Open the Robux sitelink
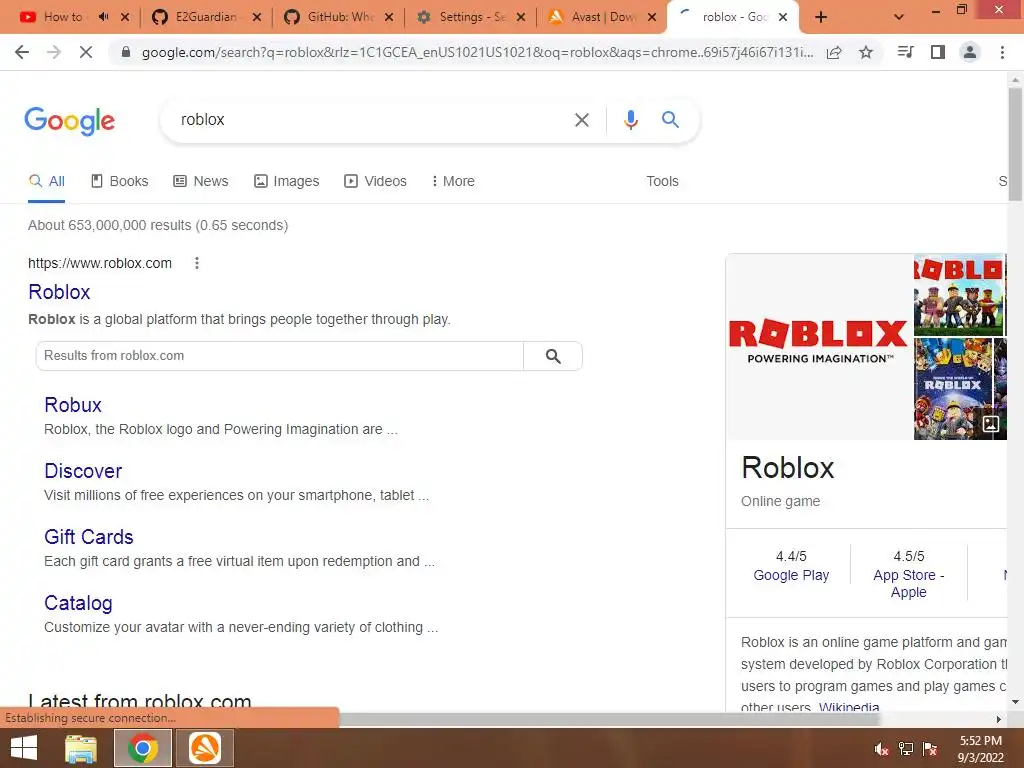This screenshot has width=1024, height=768. [x=73, y=405]
